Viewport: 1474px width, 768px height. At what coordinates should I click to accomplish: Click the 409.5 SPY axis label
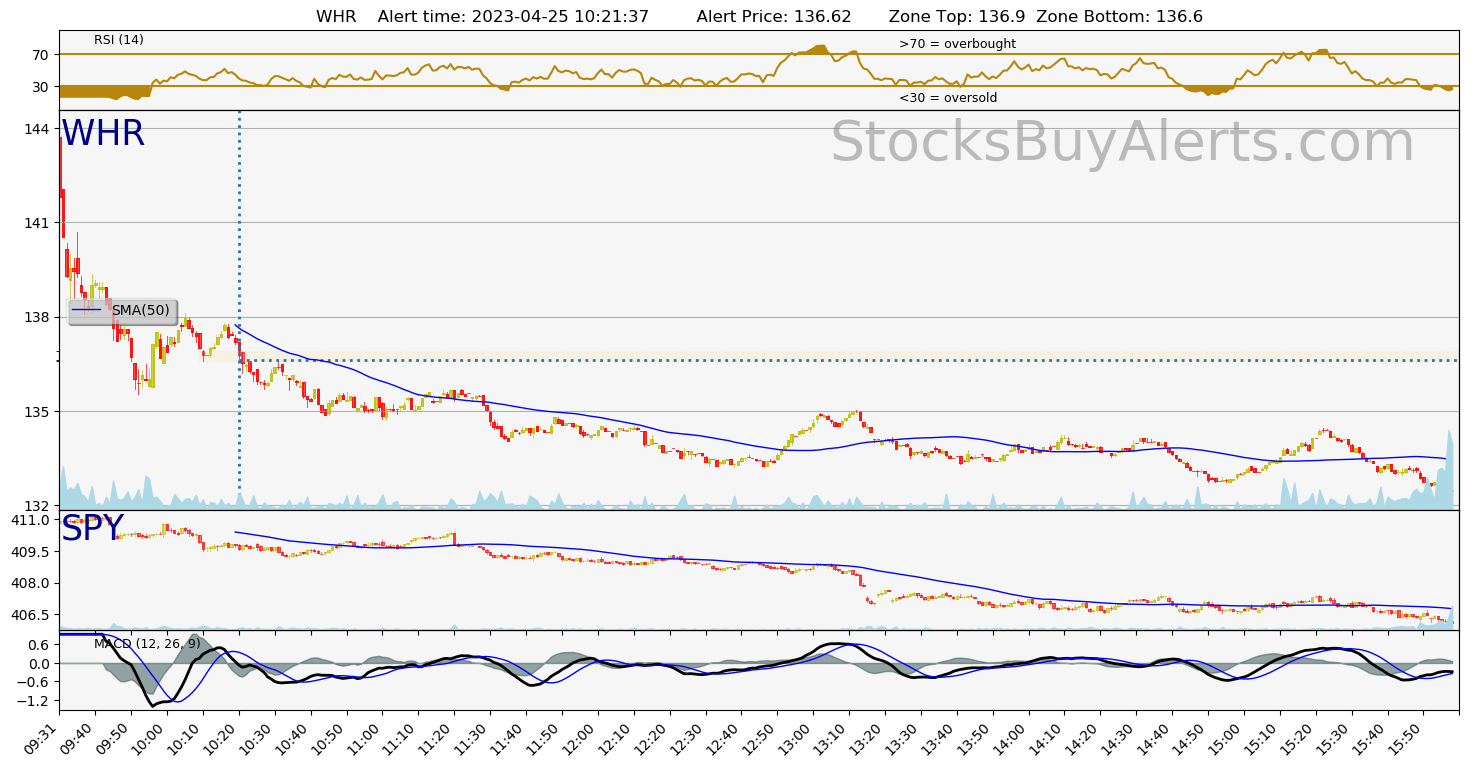pos(31,552)
